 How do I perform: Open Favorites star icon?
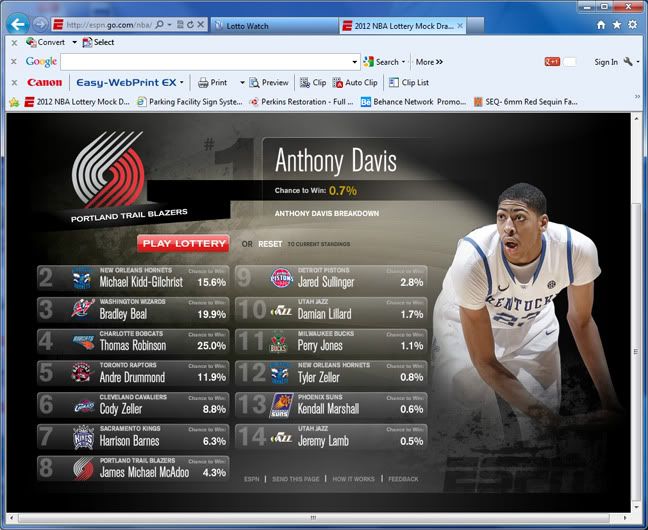pyautogui.click(x=617, y=25)
